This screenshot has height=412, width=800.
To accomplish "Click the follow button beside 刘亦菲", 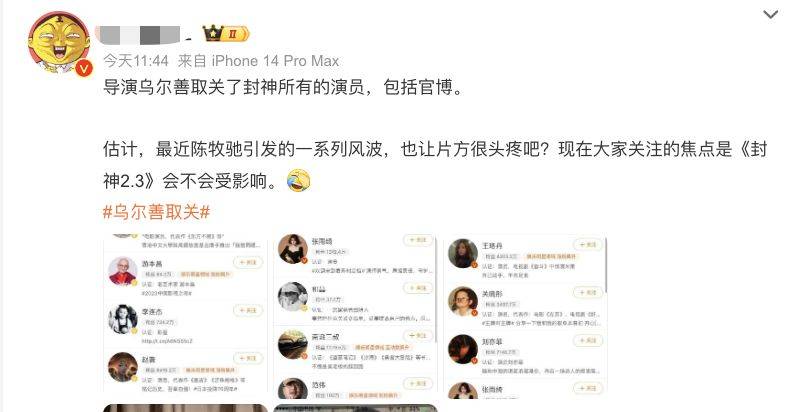I will (588, 340).
